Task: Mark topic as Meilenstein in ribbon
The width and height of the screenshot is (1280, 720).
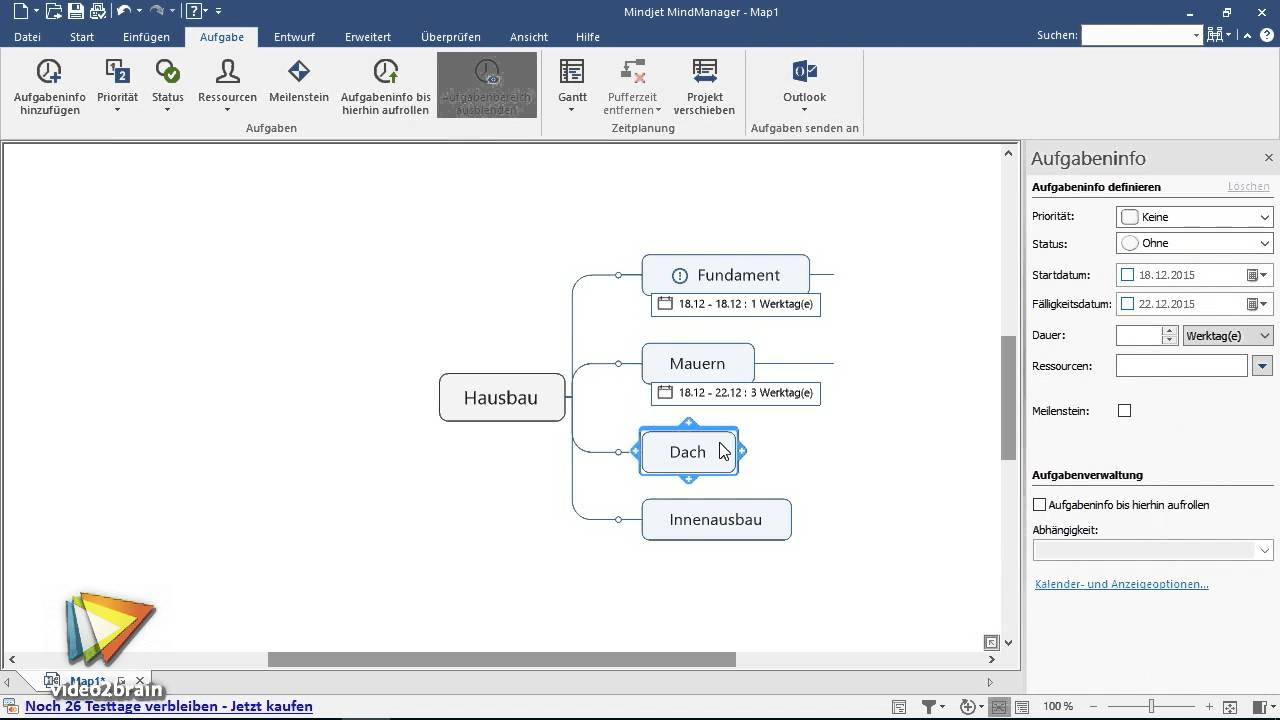Action: [x=299, y=80]
